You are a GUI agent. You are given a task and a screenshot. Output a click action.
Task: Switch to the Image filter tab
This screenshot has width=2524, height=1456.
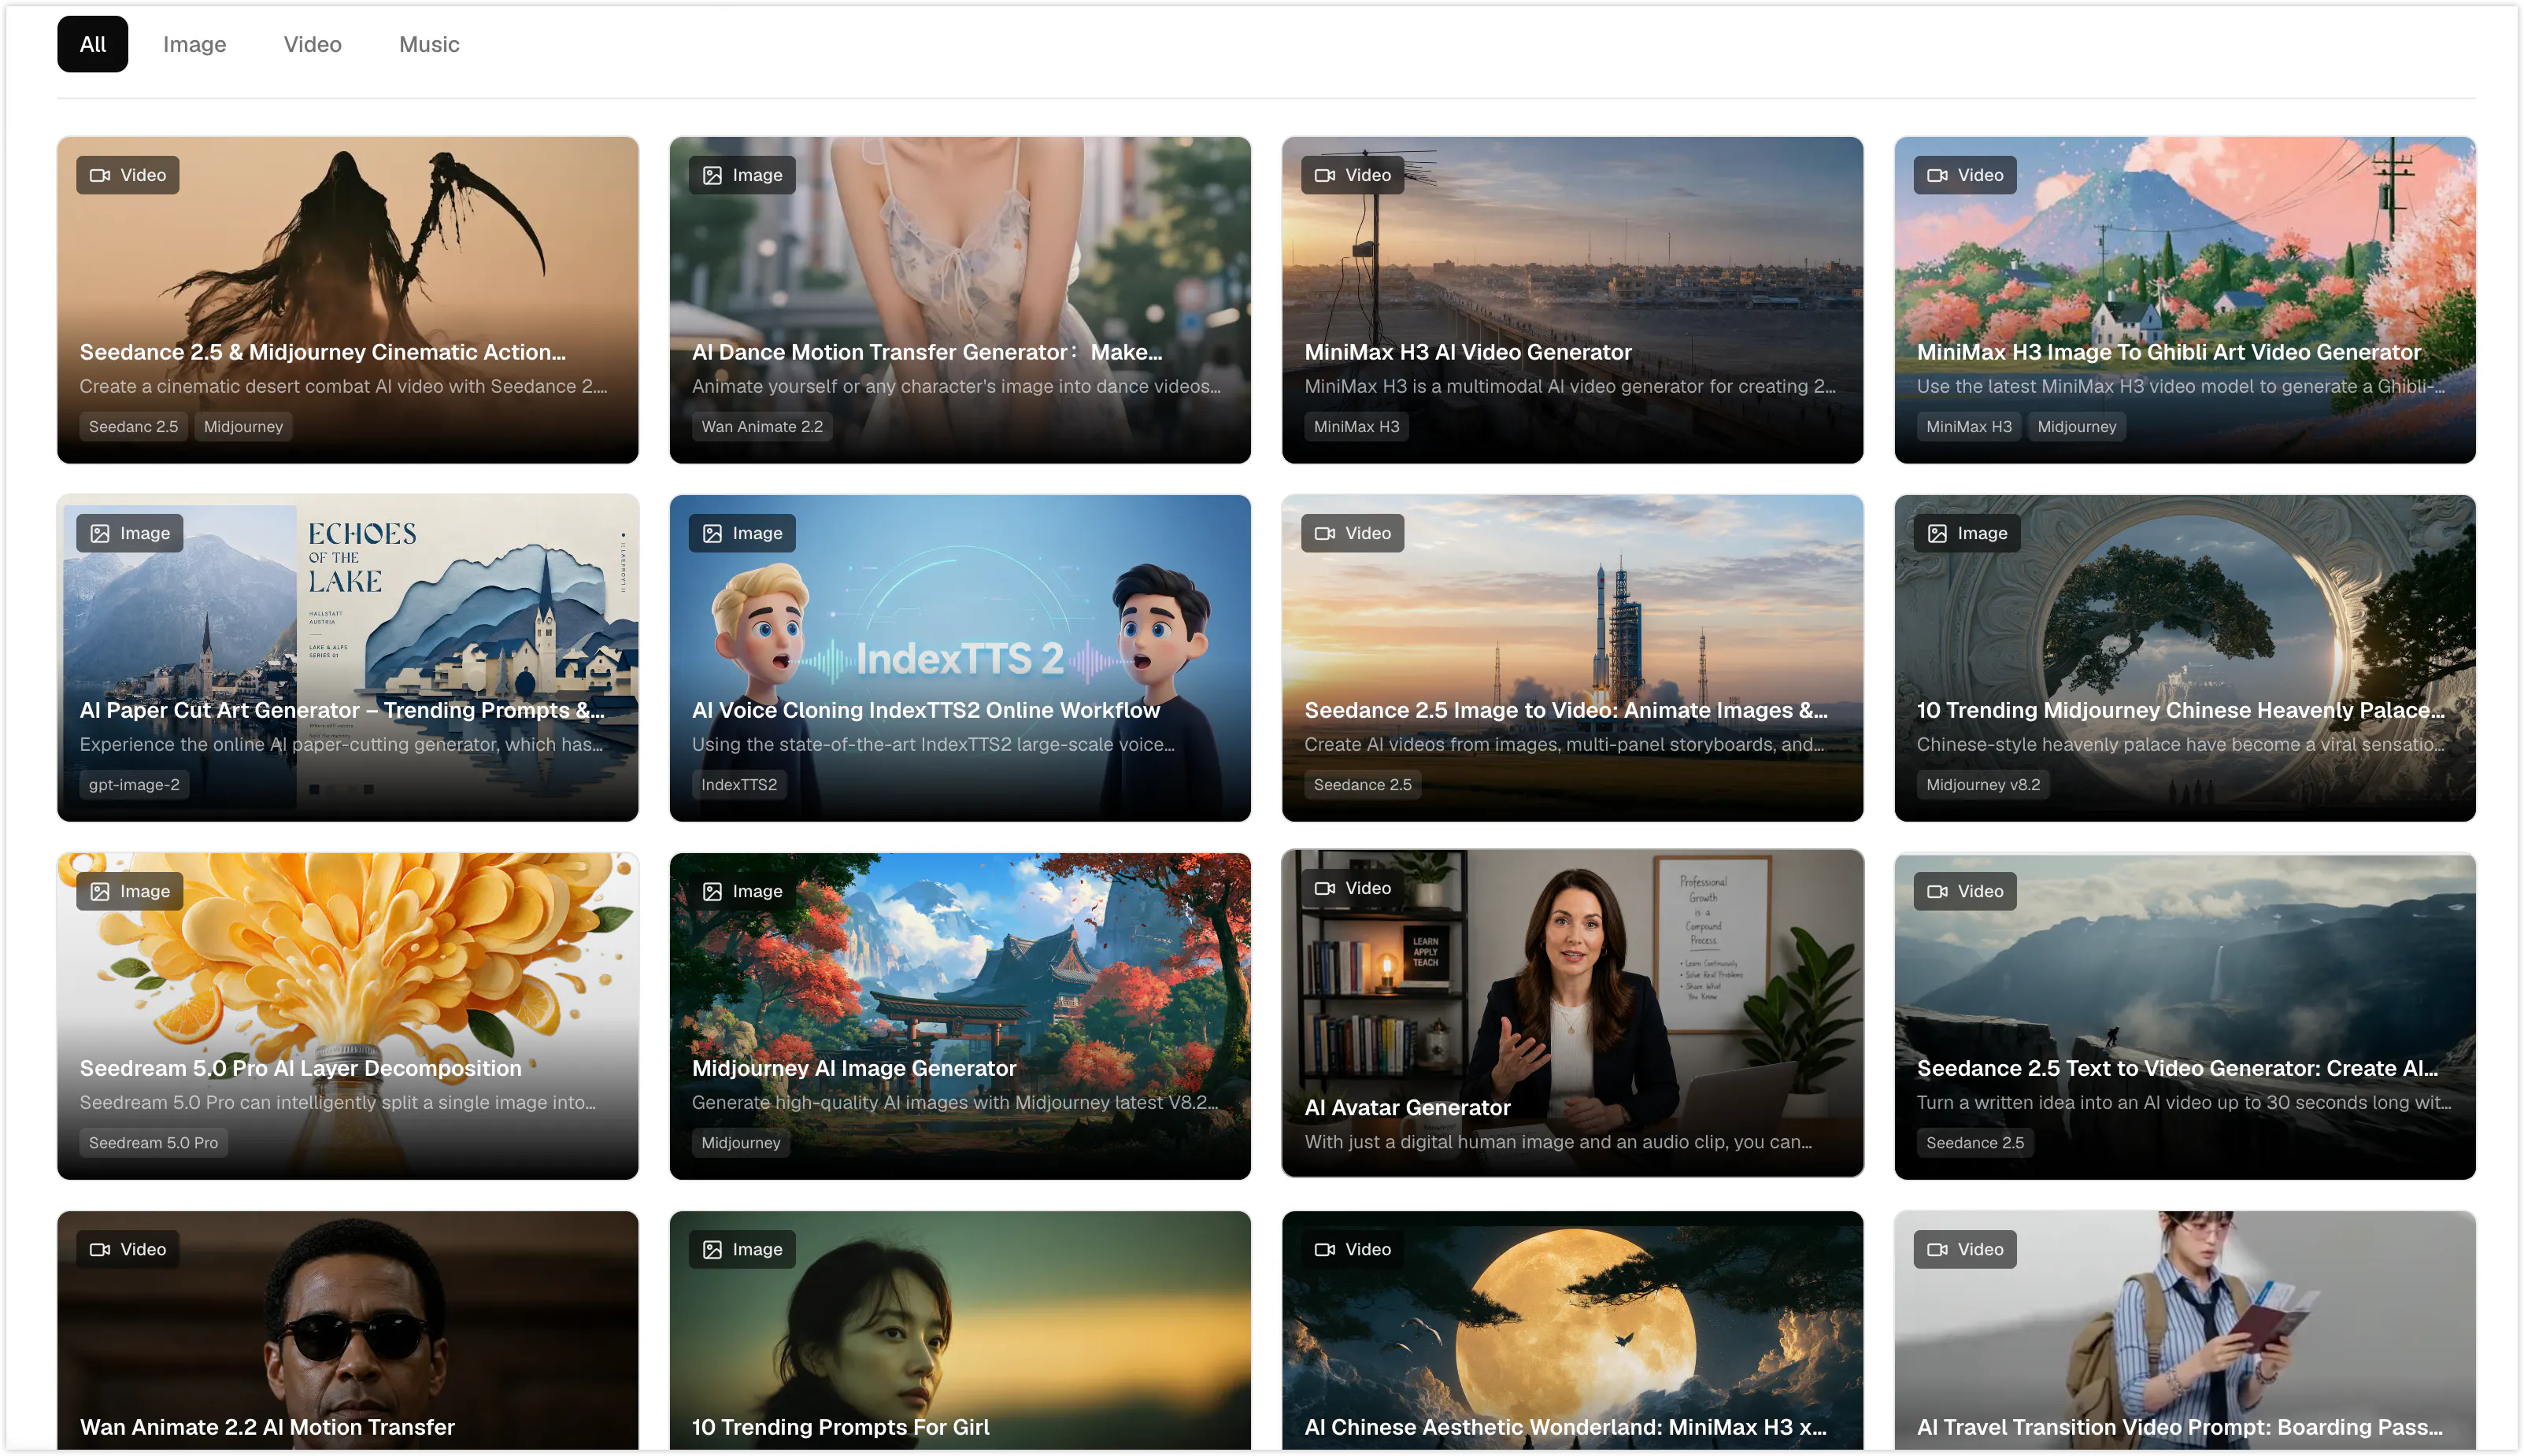pos(194,44)
